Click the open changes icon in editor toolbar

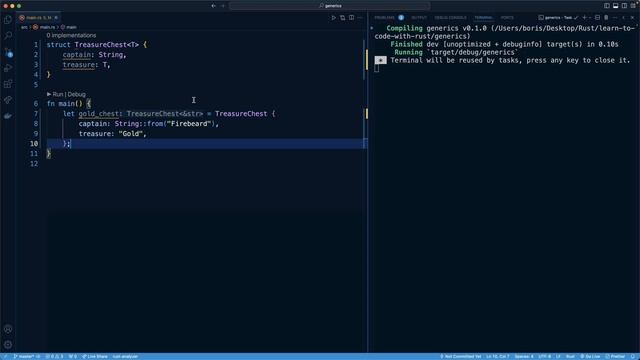pyautogui.click(x=342, y=18)
